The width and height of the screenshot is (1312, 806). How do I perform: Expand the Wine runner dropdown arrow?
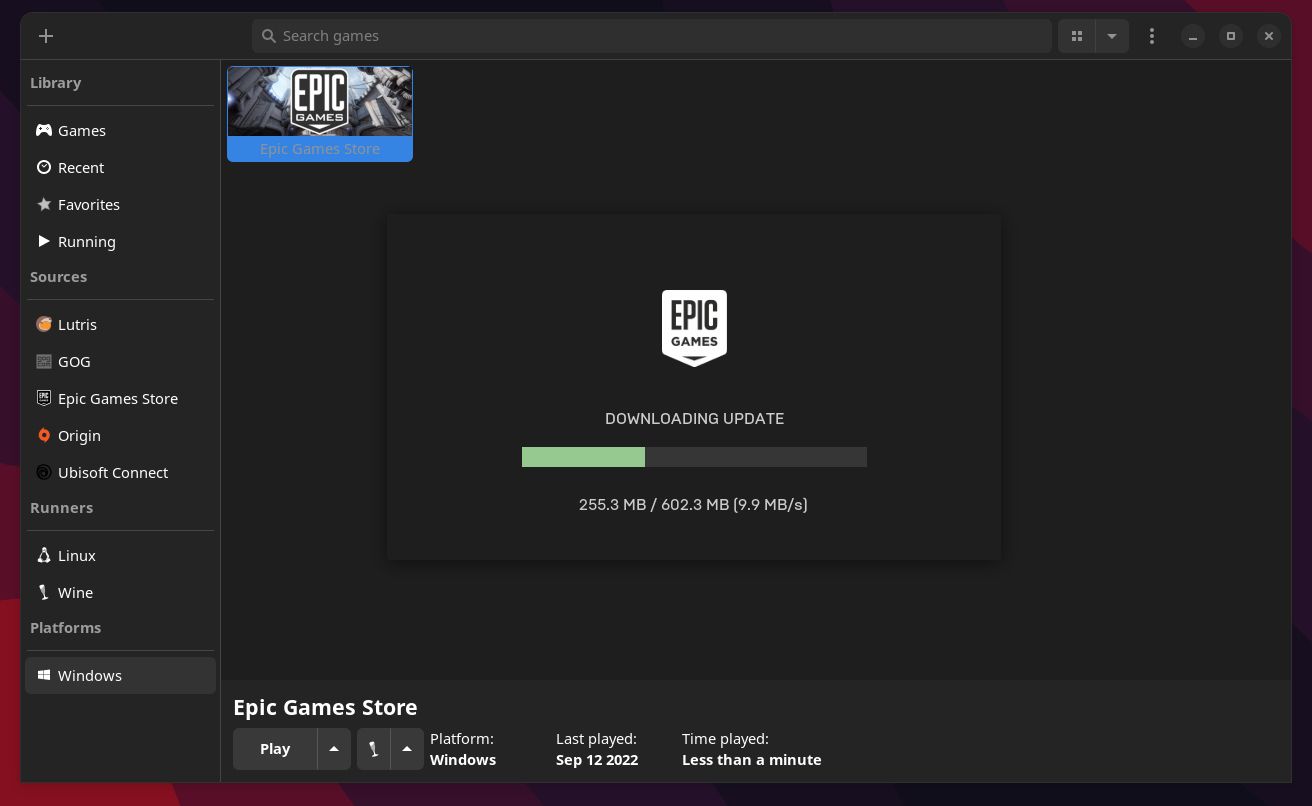pyautogui.click(x=407, y=748)
